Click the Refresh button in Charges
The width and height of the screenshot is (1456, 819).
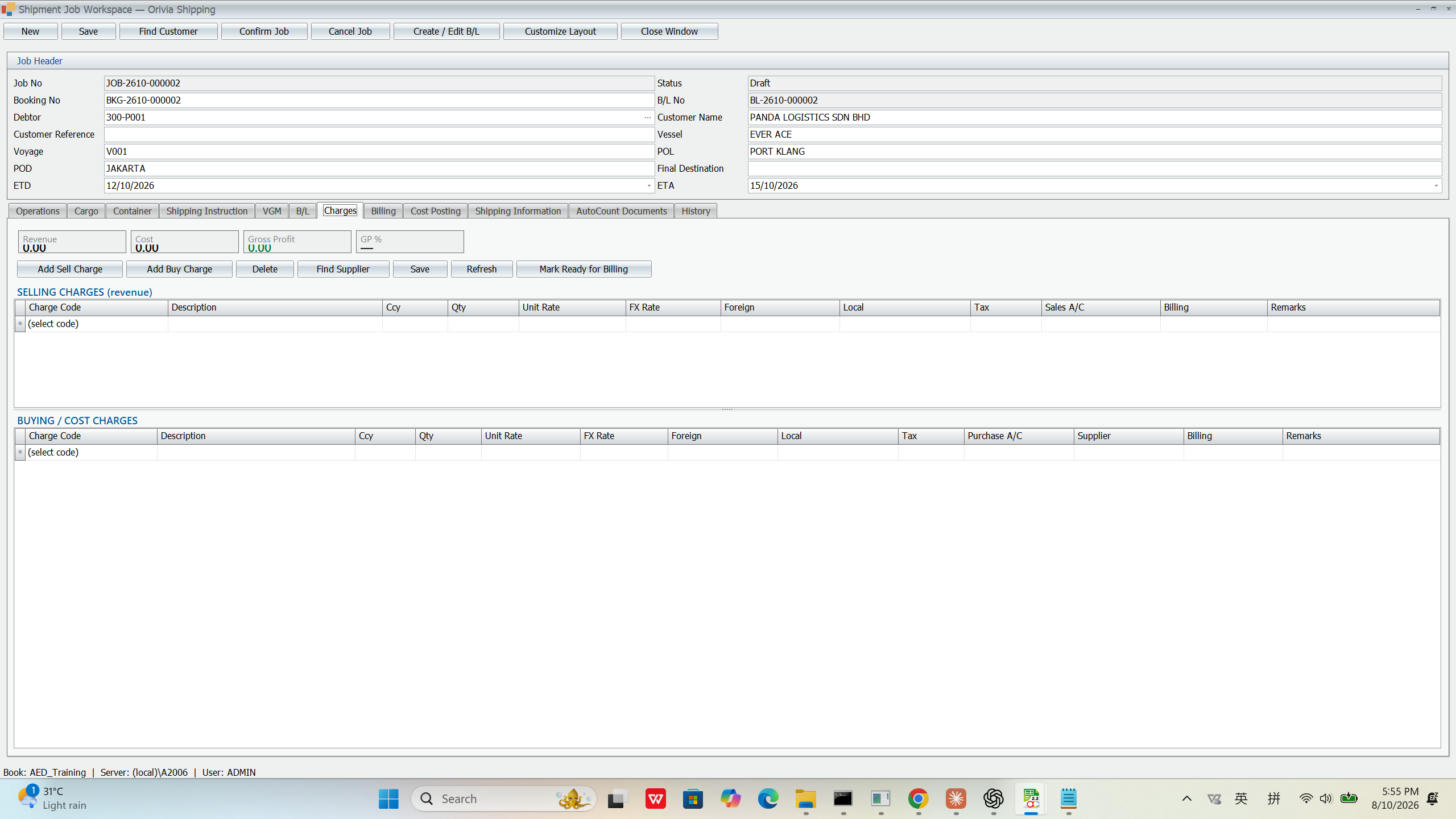[x=482, y=269]
